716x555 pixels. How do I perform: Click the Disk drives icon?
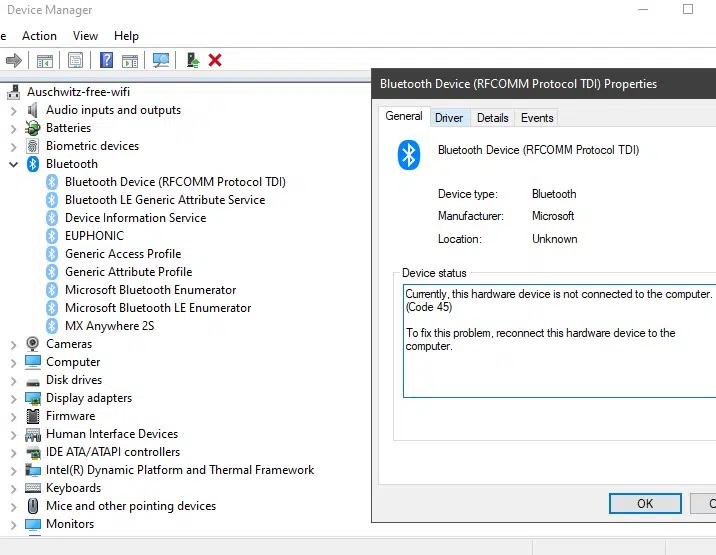[33, 382]
